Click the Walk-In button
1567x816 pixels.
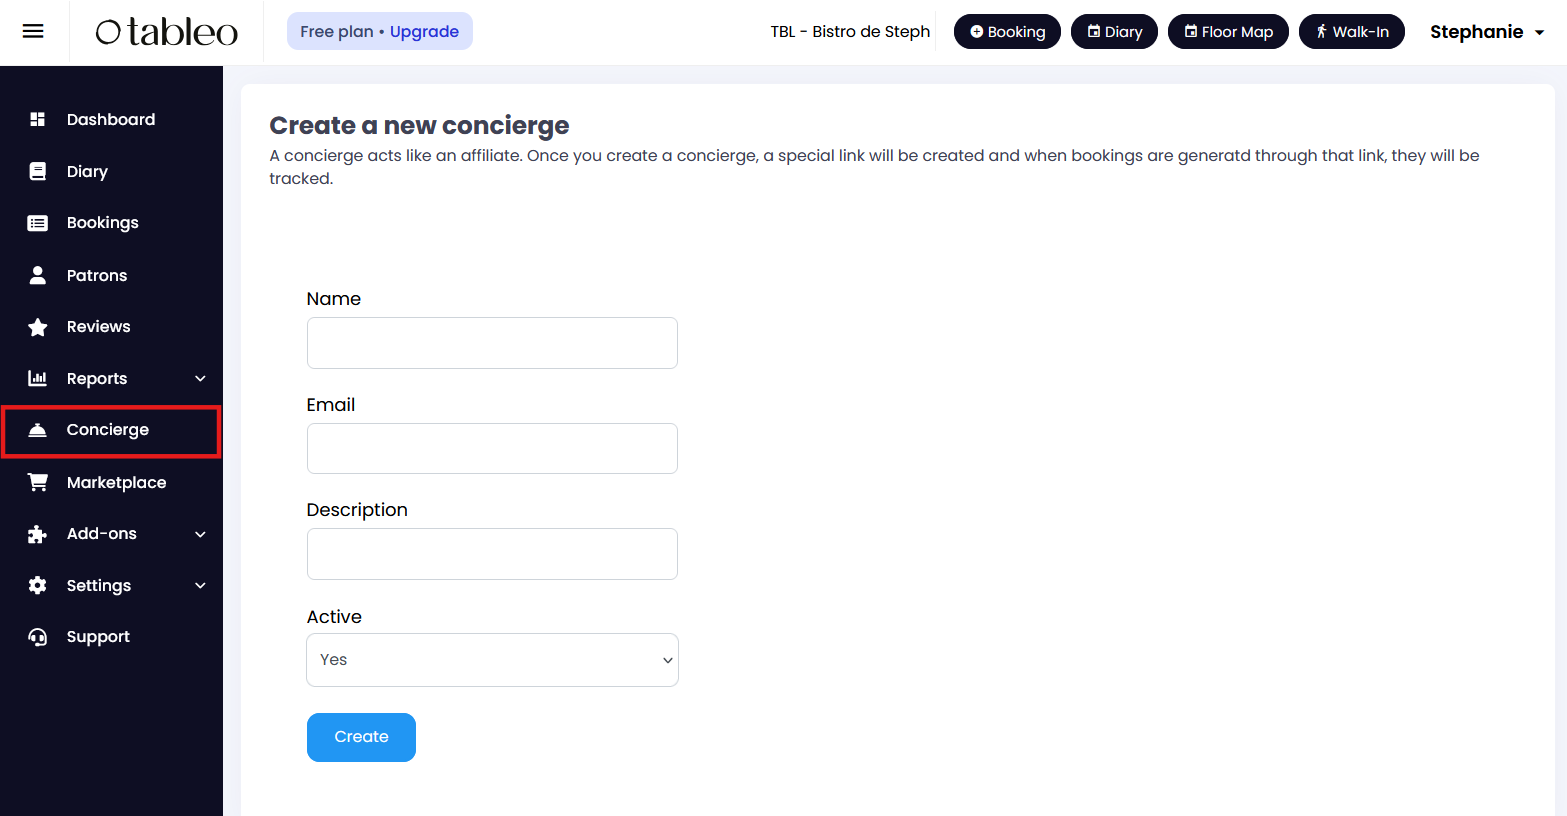(x=1352, y=32)
